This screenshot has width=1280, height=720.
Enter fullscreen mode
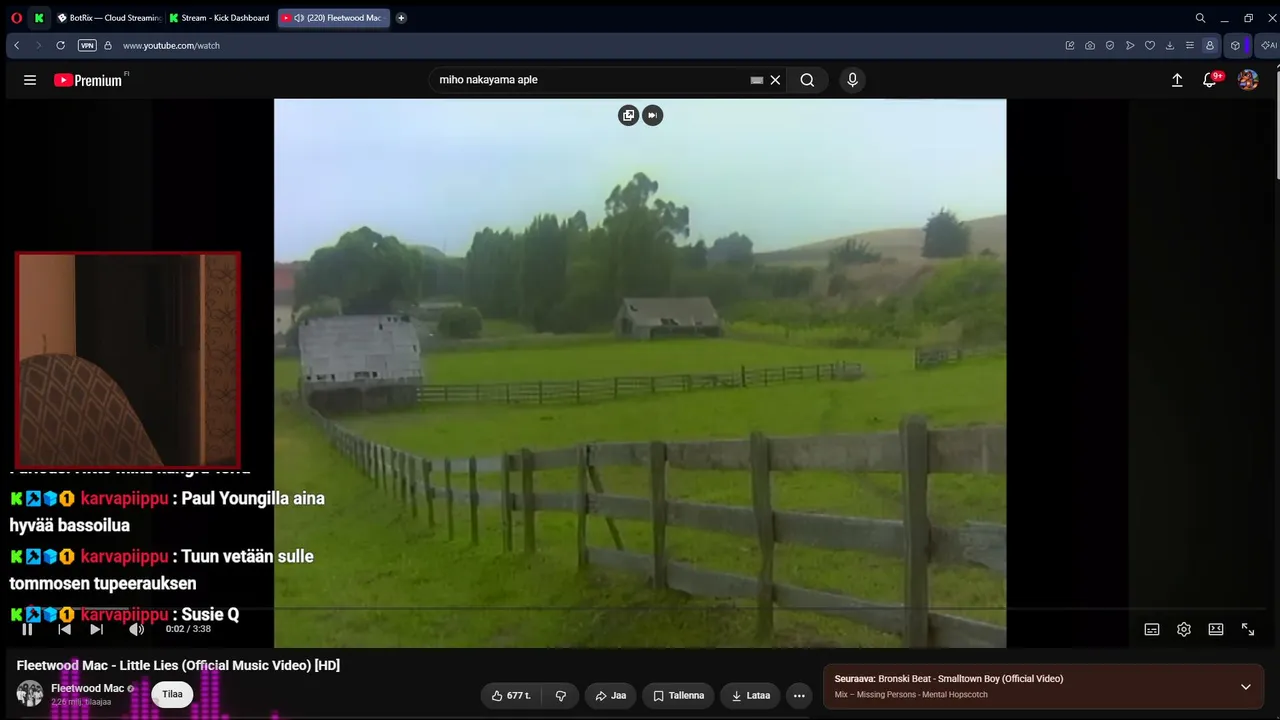1248,629
